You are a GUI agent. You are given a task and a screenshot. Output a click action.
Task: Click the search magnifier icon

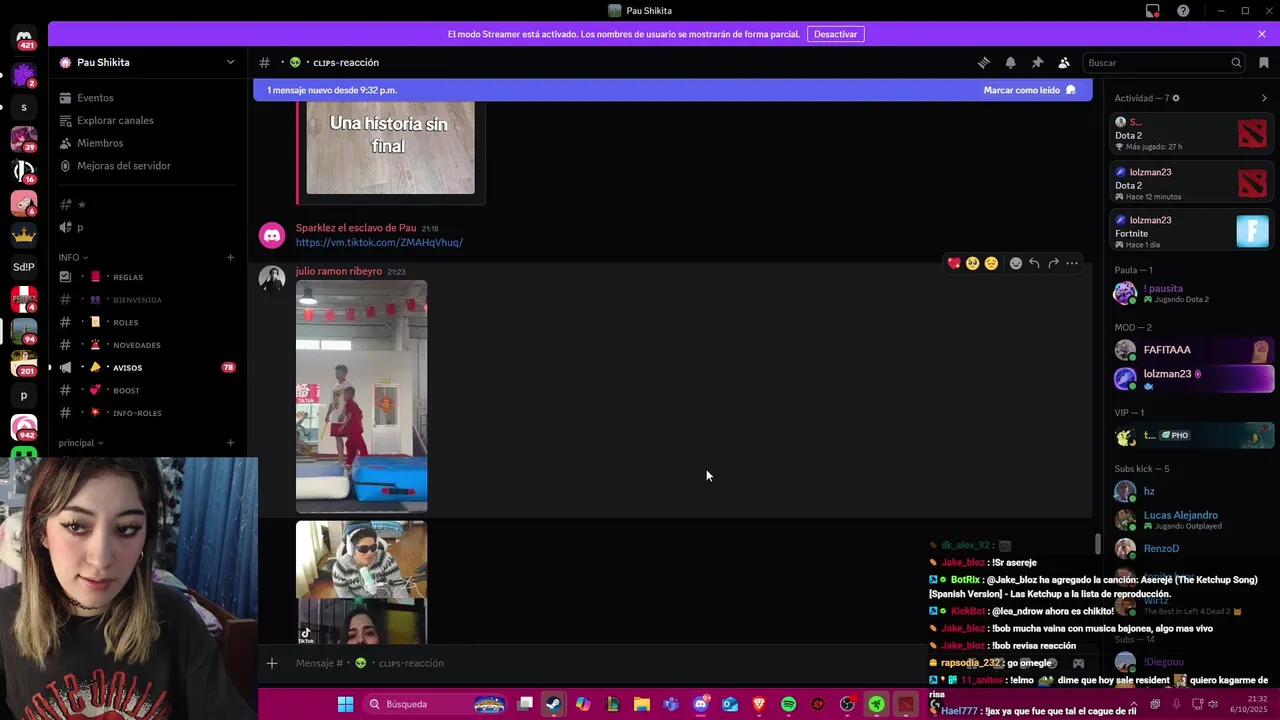click(1236, 63)
